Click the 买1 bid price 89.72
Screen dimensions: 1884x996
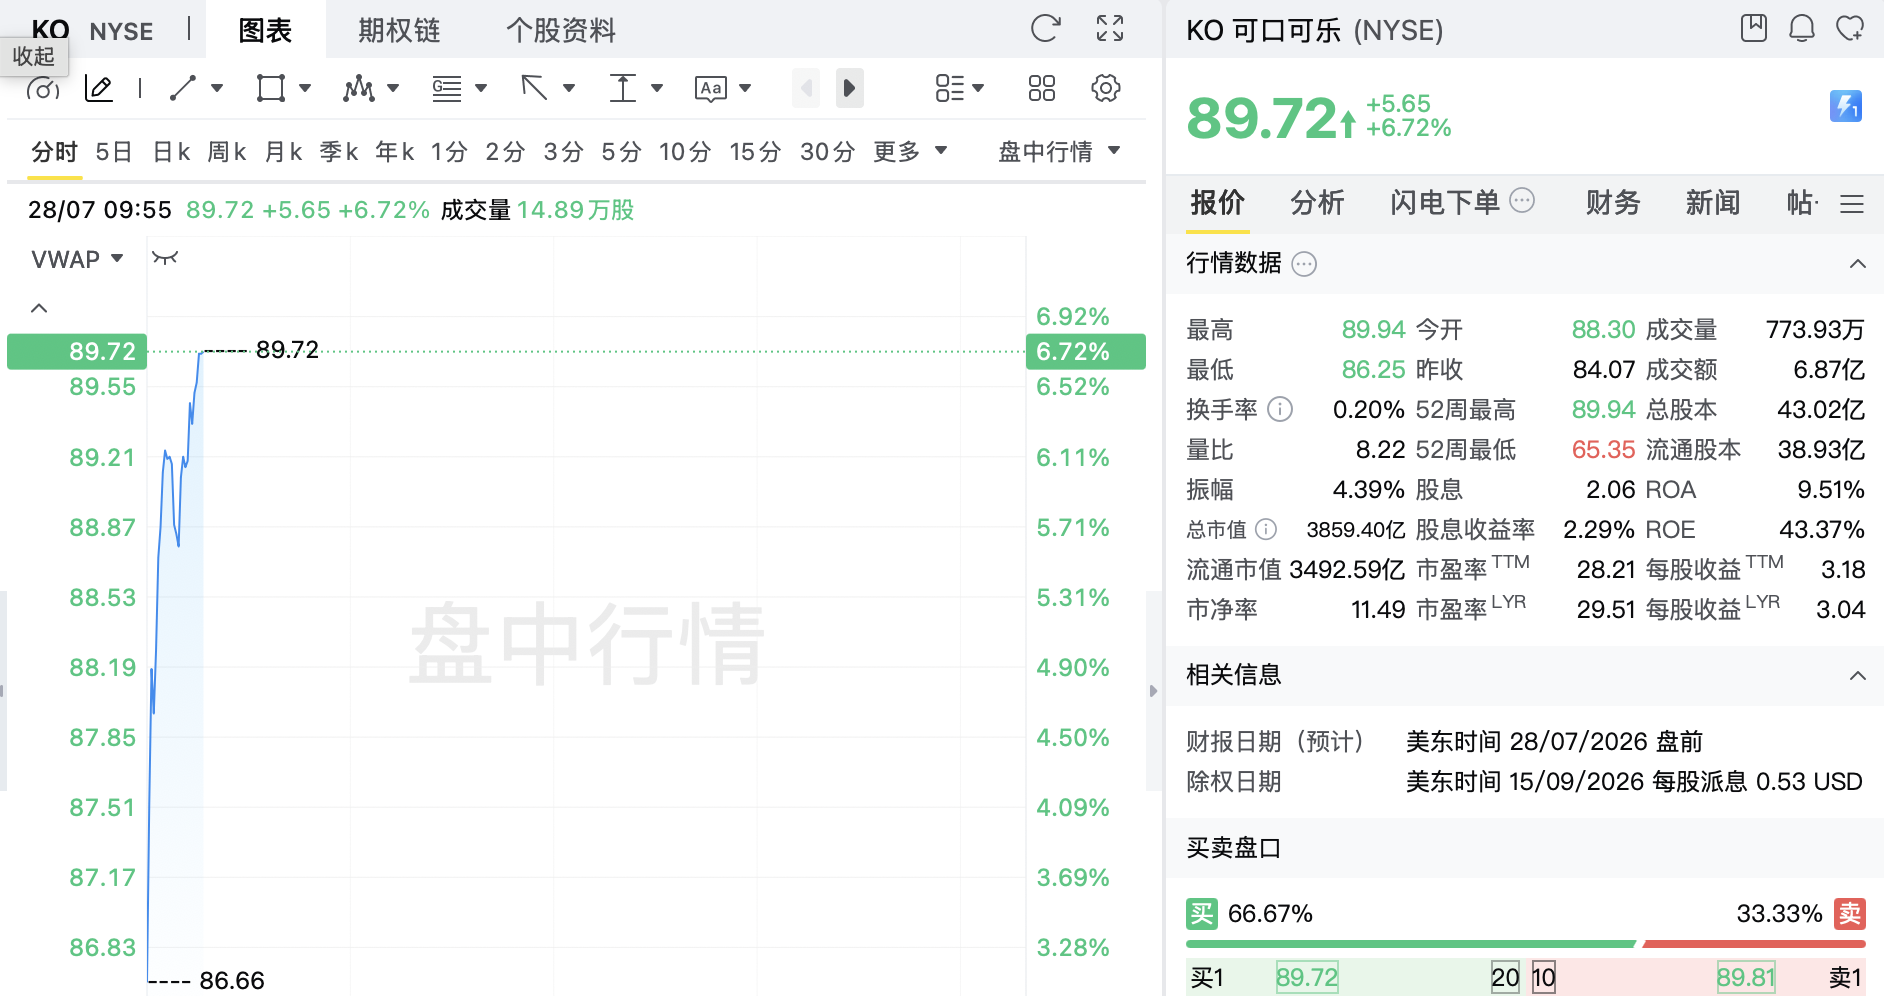click(x=1307, y=977)
